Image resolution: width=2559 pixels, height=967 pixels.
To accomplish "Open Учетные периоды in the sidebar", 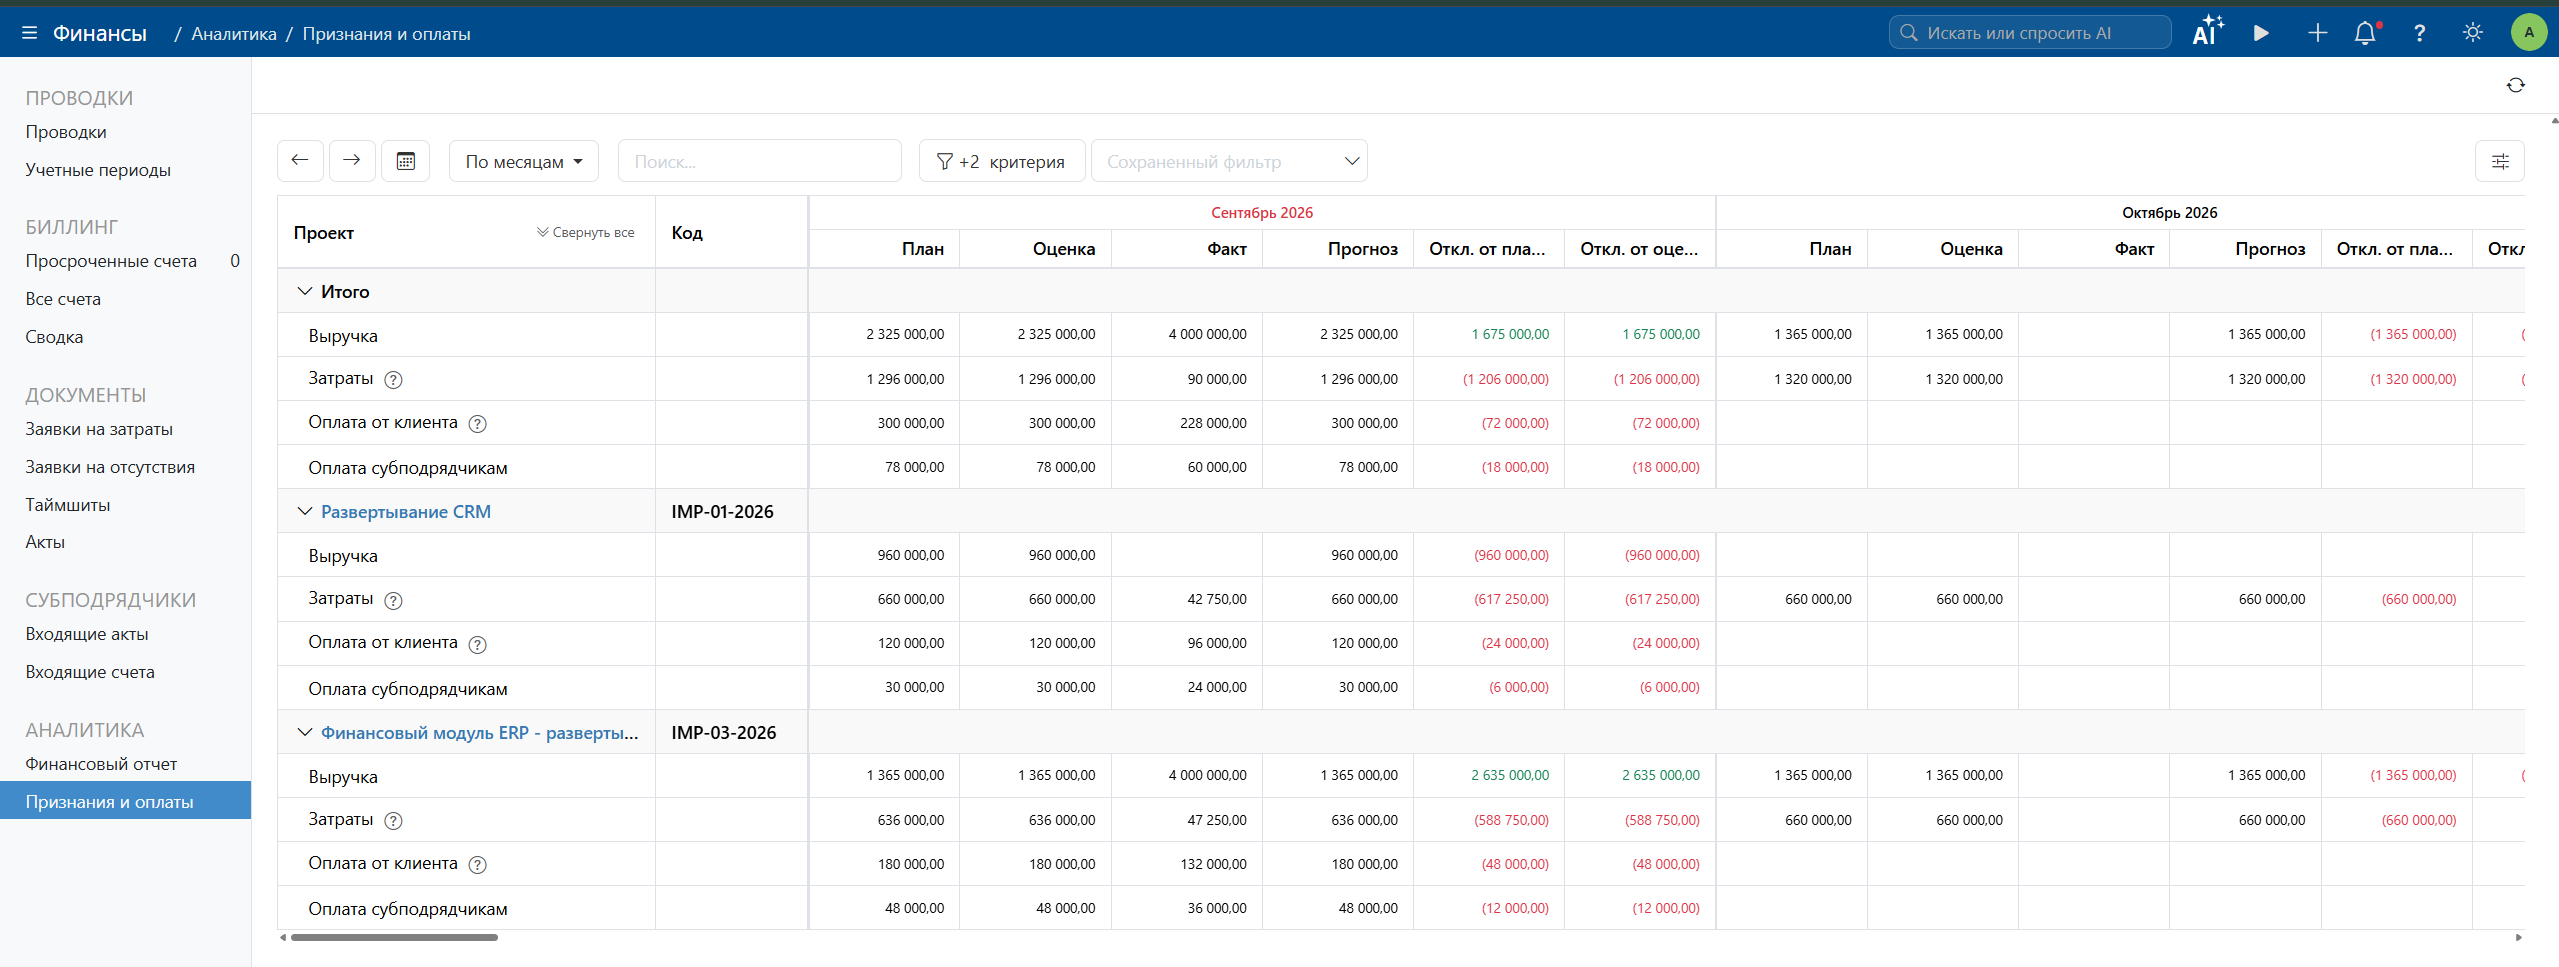I will point(98,170).
